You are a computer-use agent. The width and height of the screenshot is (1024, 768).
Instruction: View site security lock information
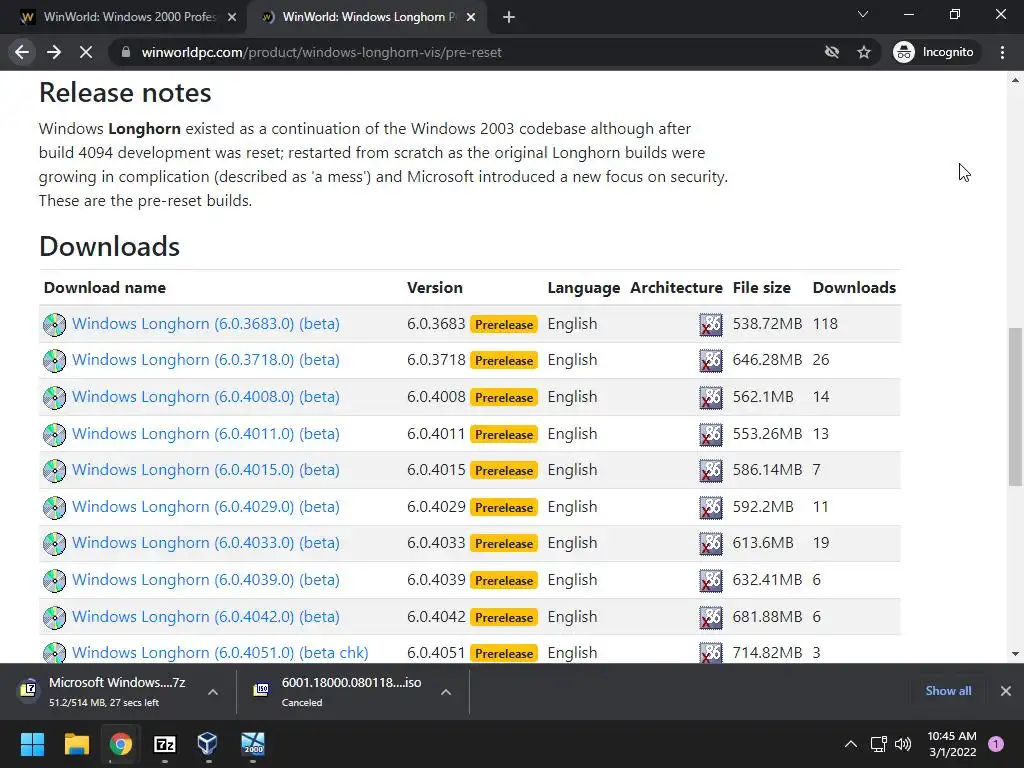[126, 52]
